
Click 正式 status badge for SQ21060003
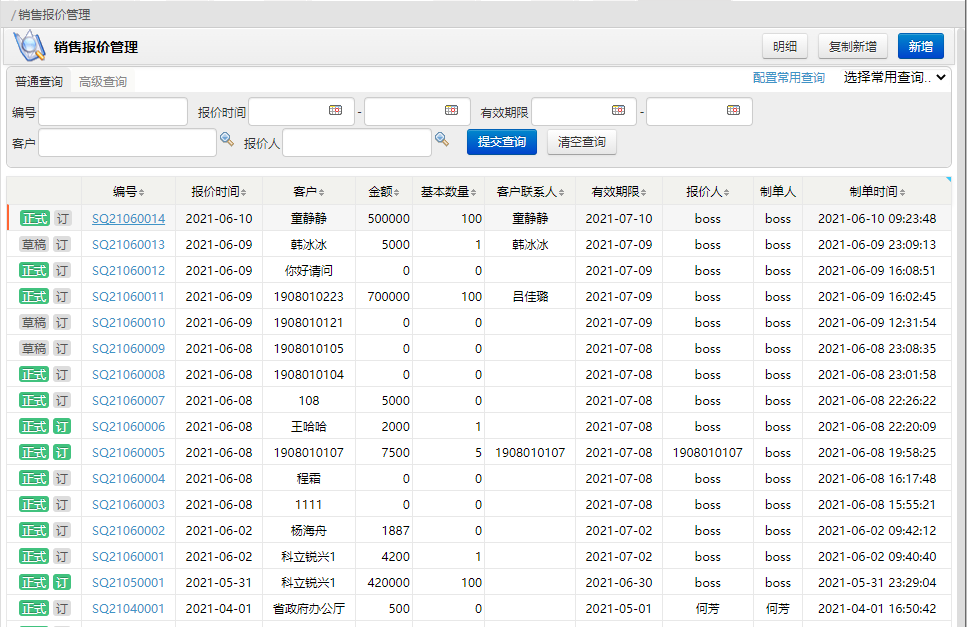[35, 504]
